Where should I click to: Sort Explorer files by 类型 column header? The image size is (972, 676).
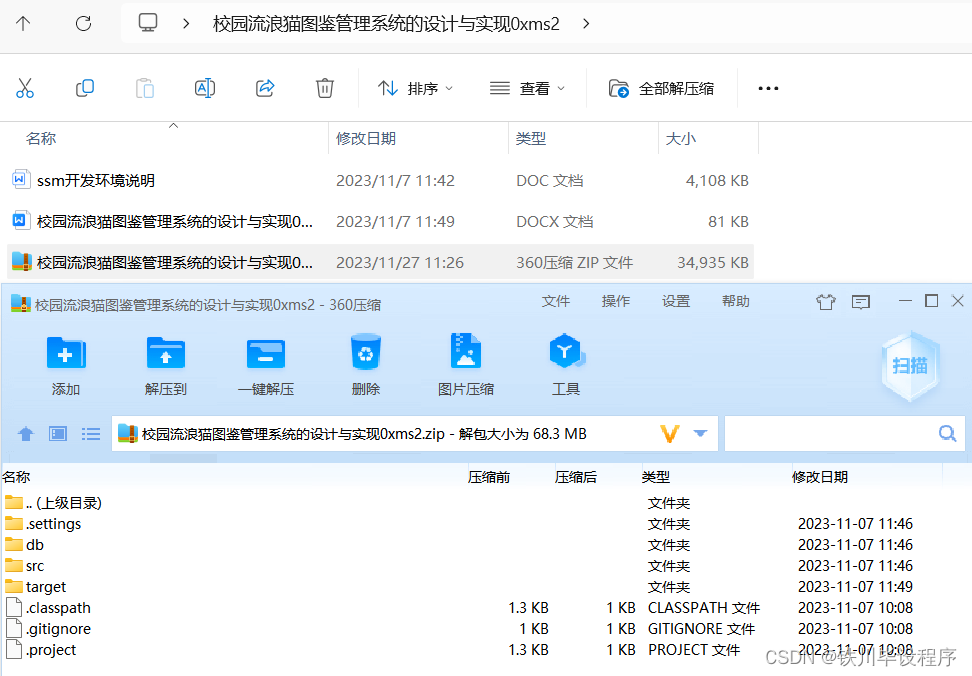(531, 138)
